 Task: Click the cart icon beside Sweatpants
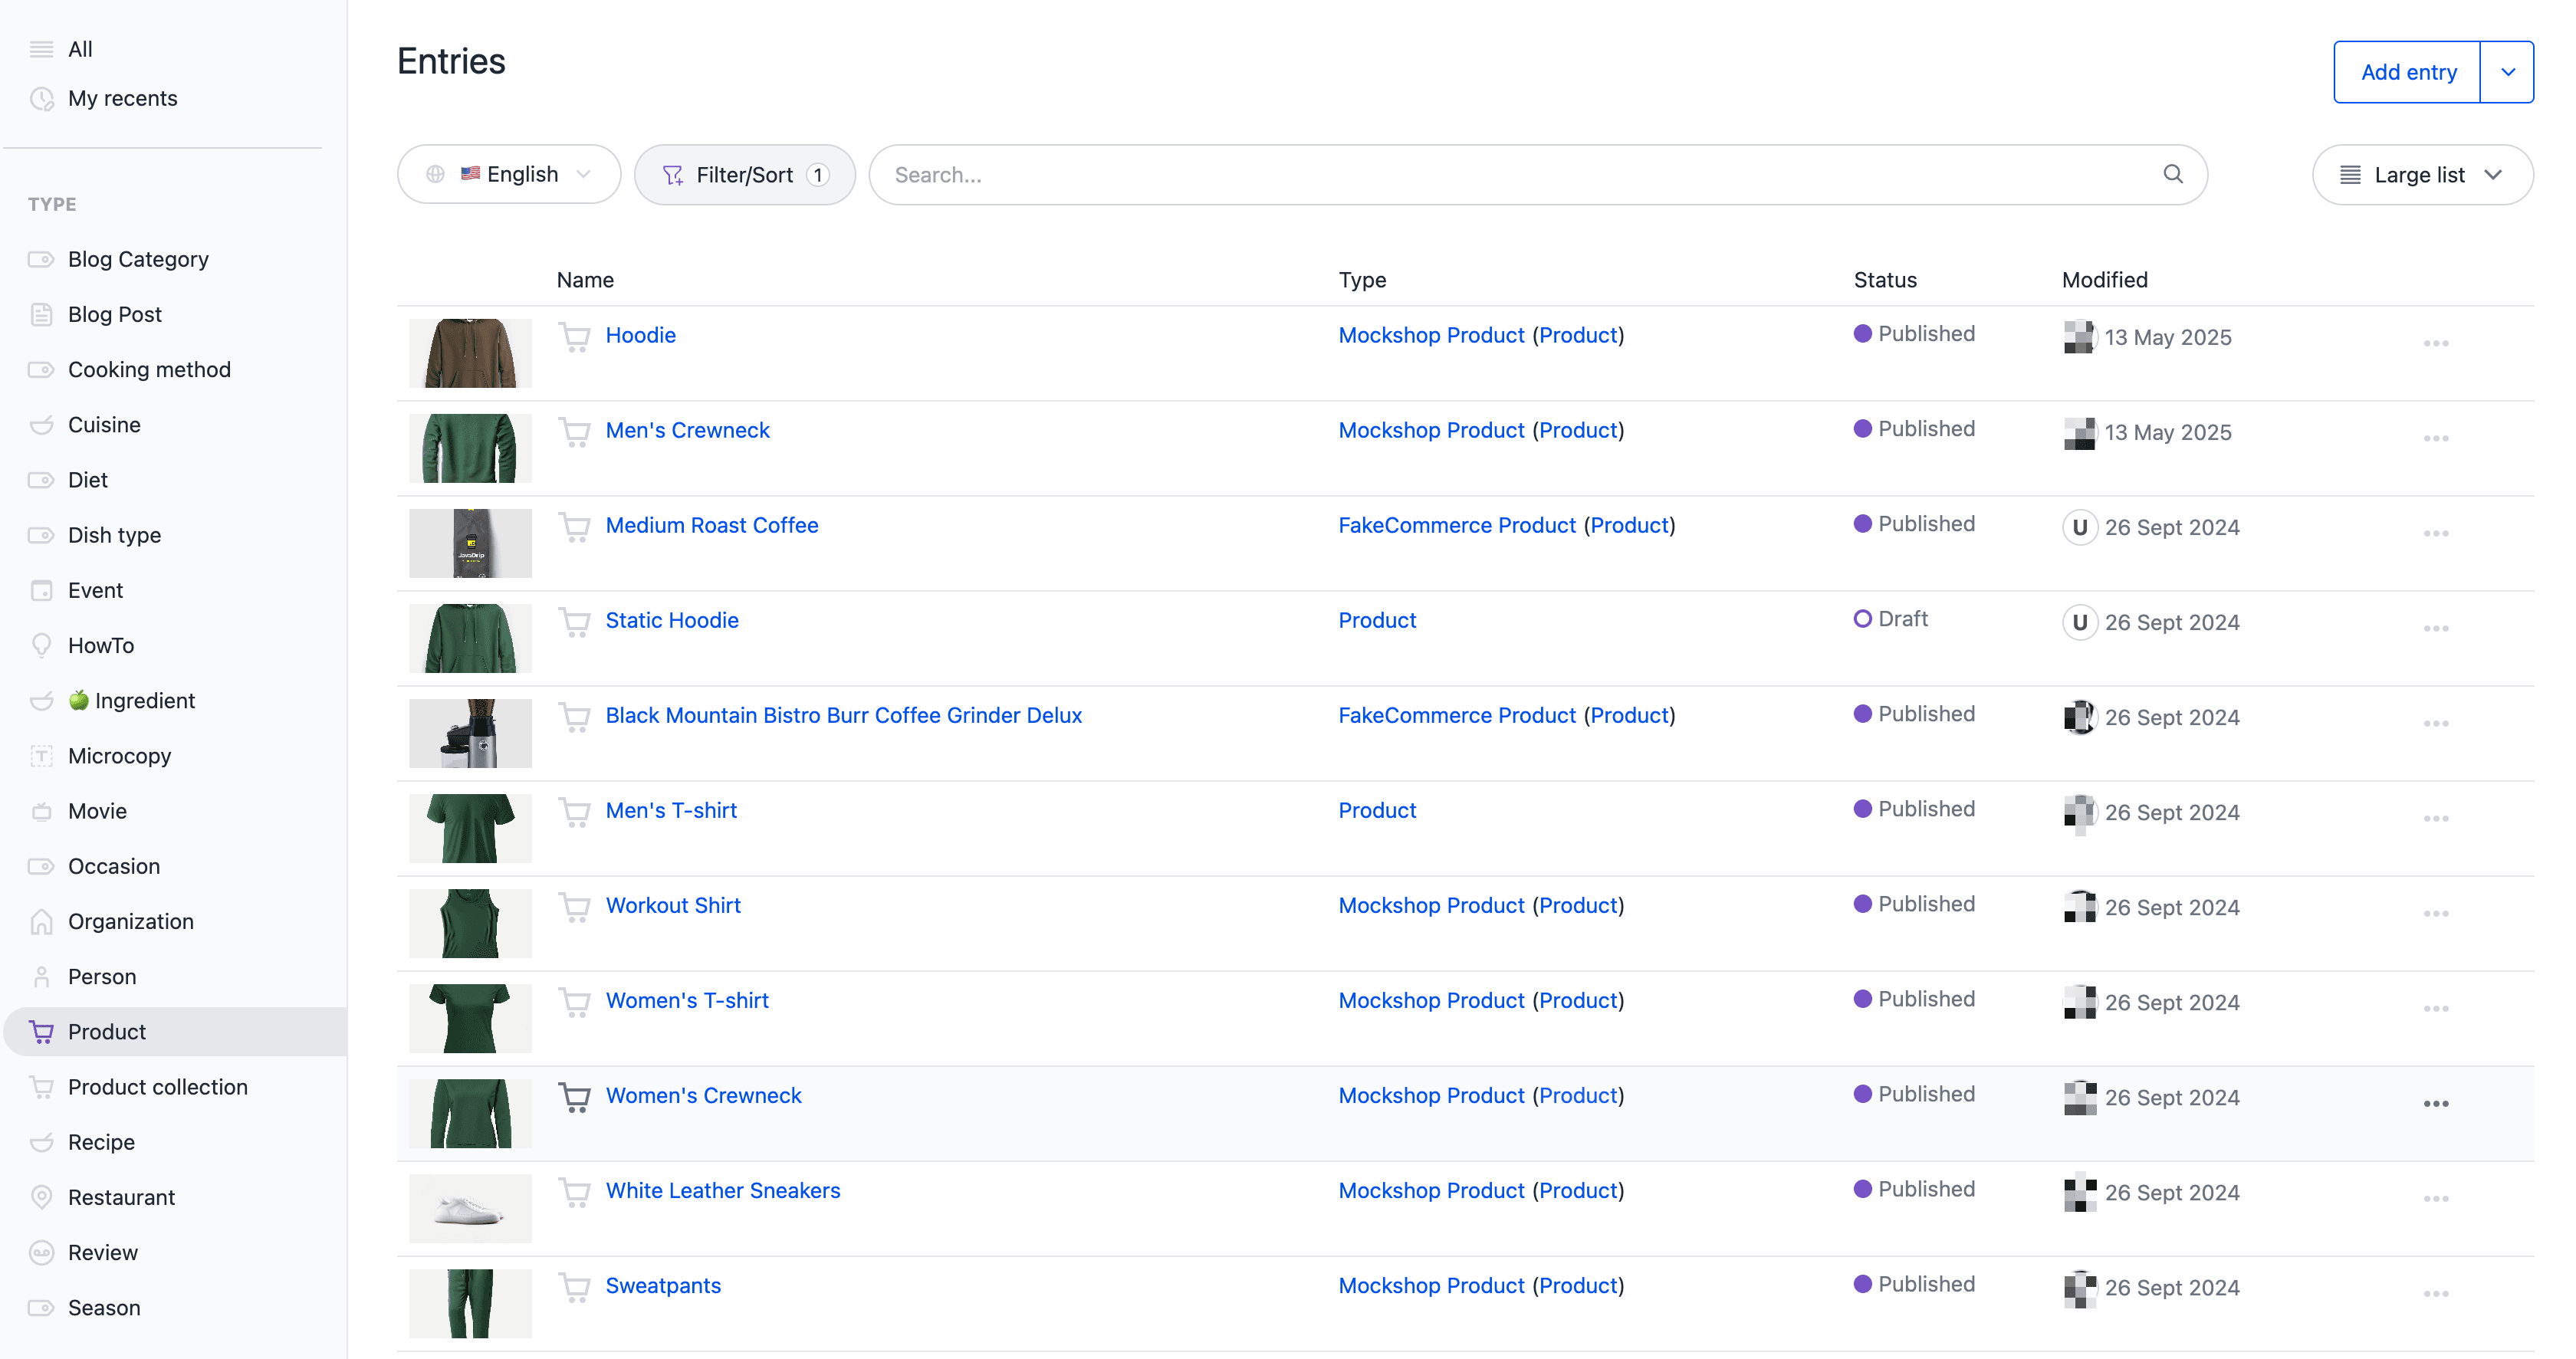[574, 1287]
